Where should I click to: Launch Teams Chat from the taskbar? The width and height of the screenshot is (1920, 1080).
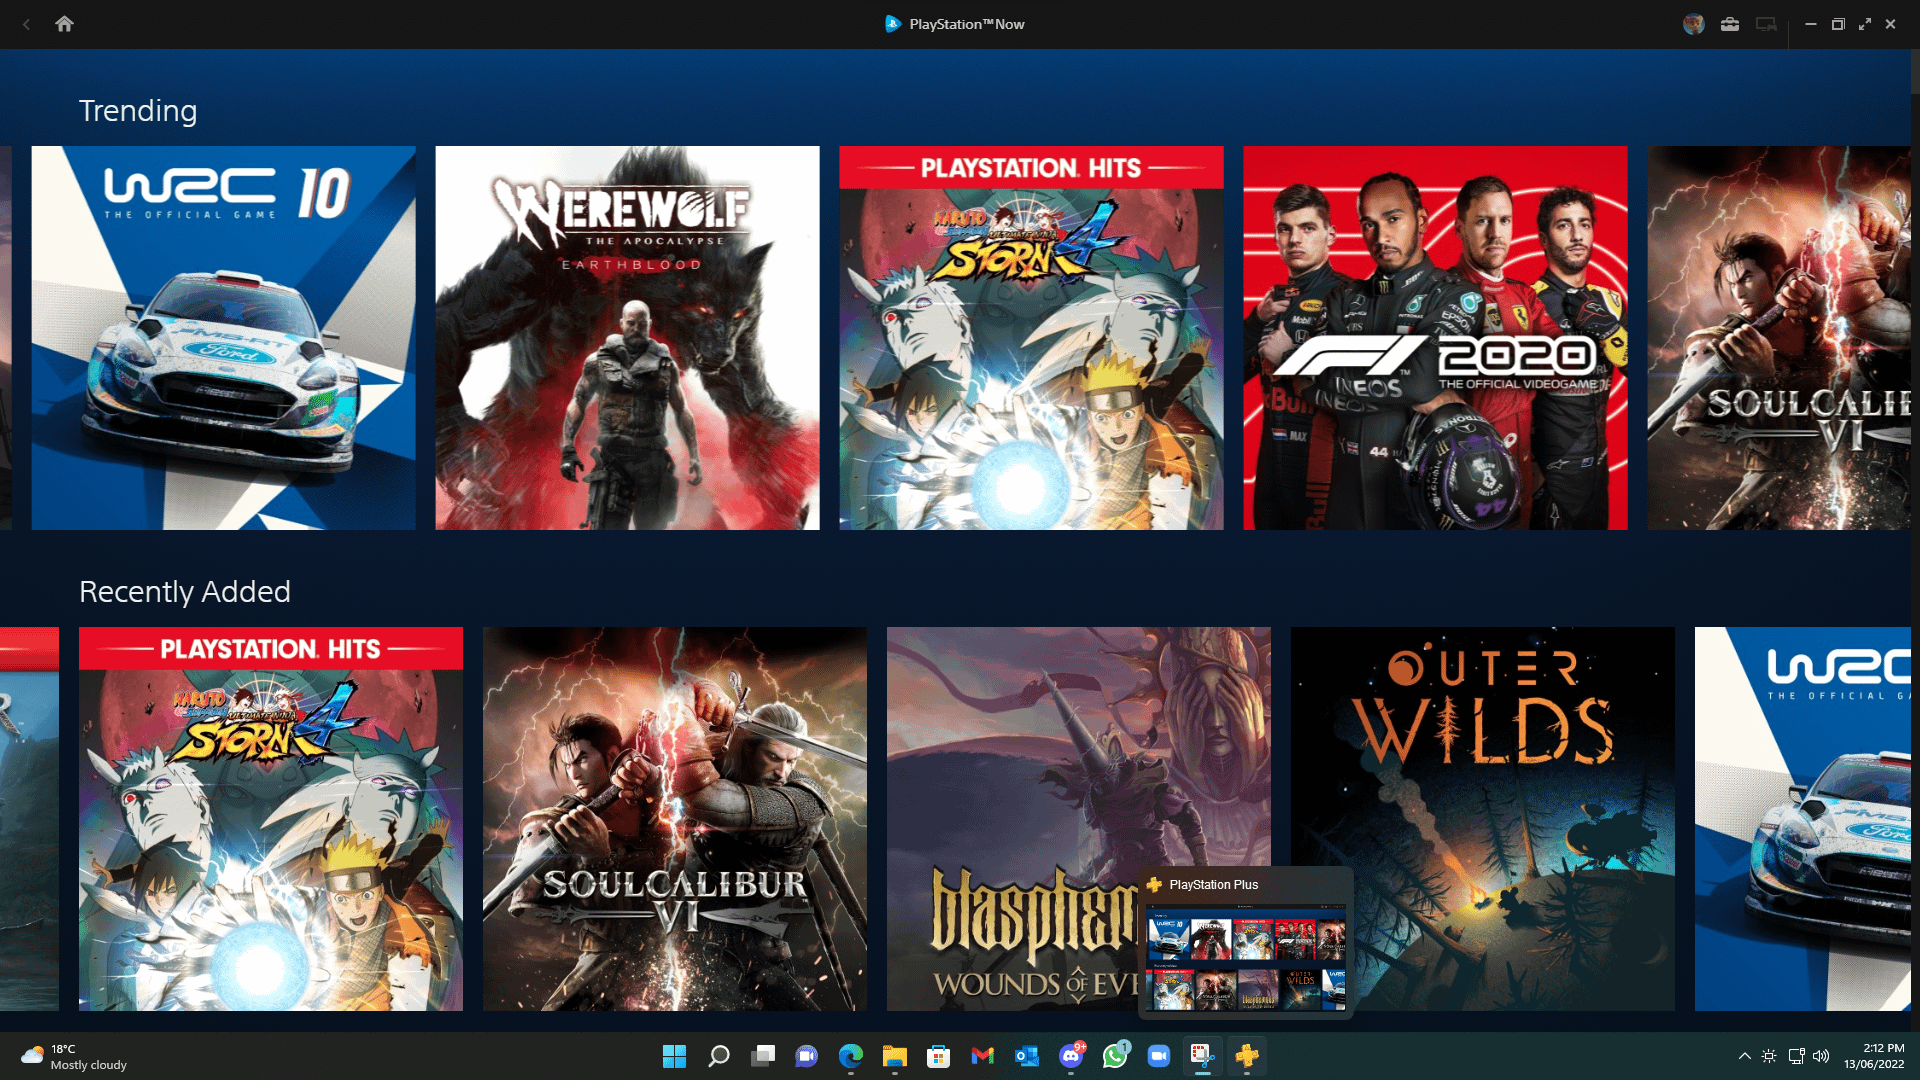click(806, 1056)
